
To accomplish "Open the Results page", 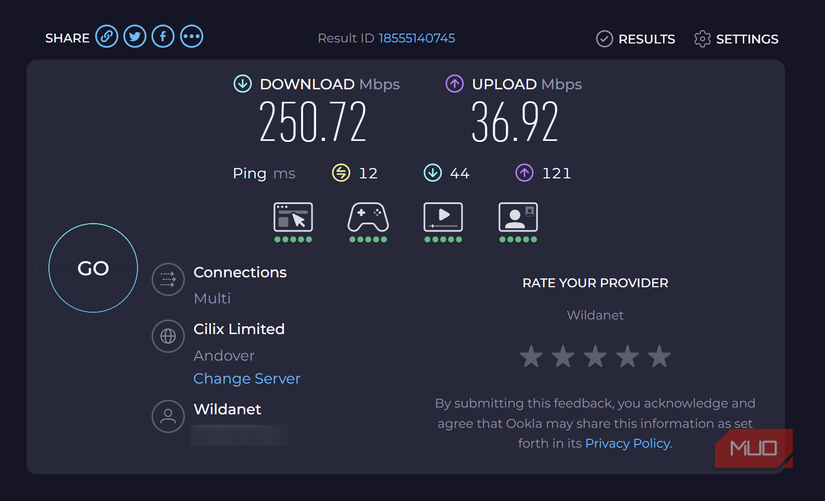I will [635, 39].
